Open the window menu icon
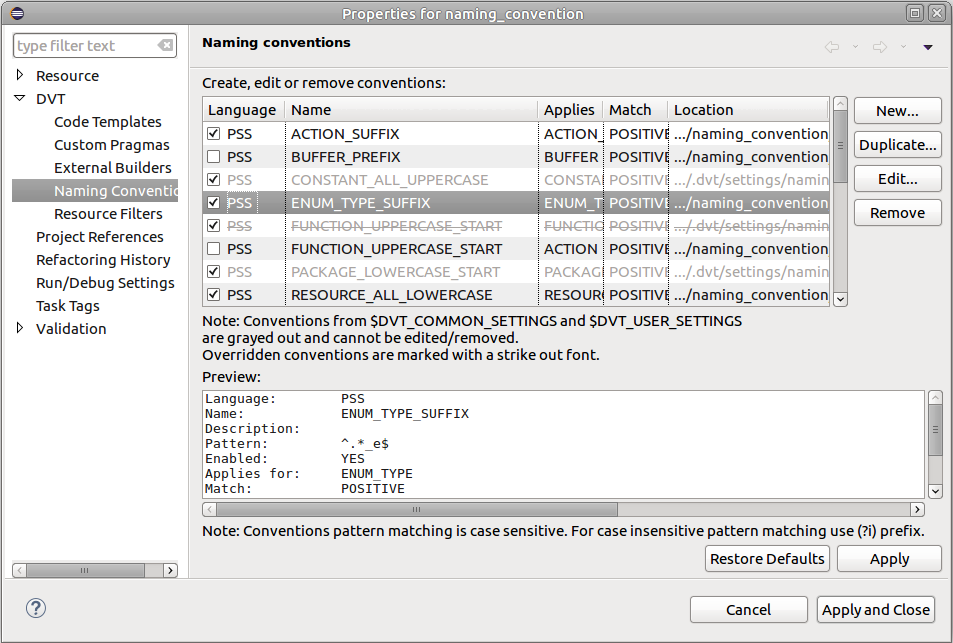Screen dimensions: 953x643 pos(16,13)
